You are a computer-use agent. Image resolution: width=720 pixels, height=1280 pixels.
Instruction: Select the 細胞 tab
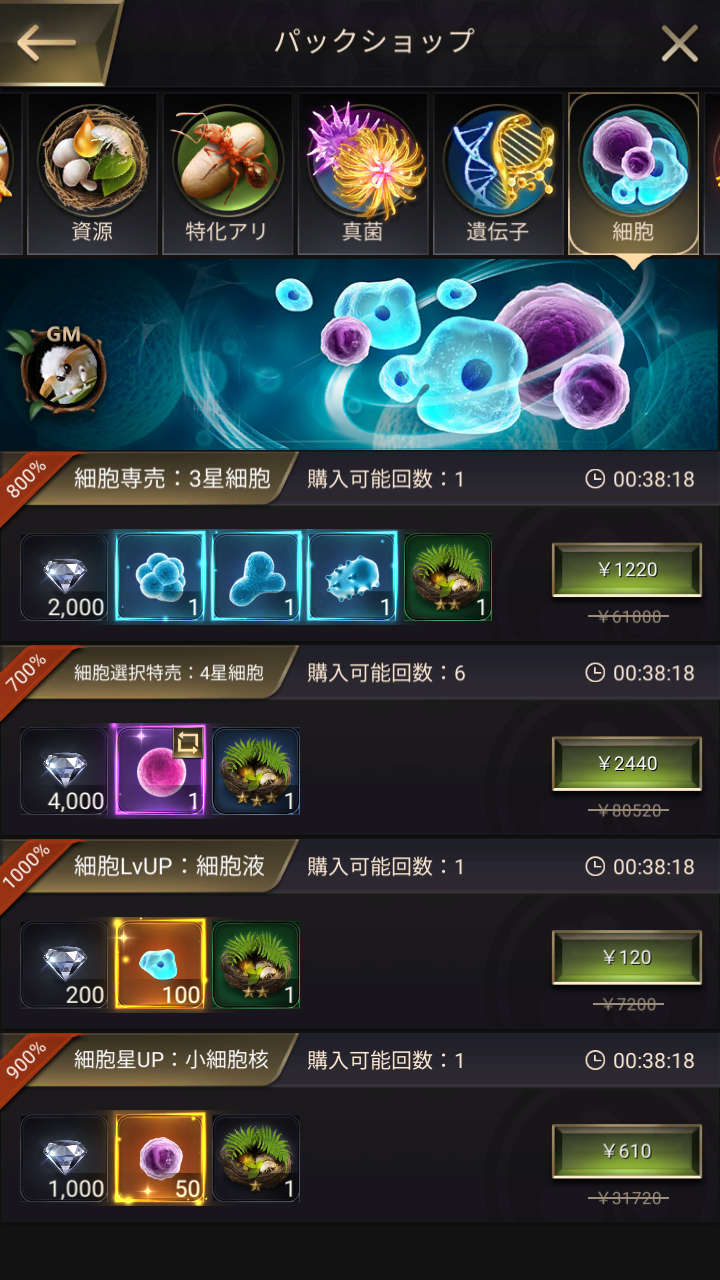coord(633,175)
